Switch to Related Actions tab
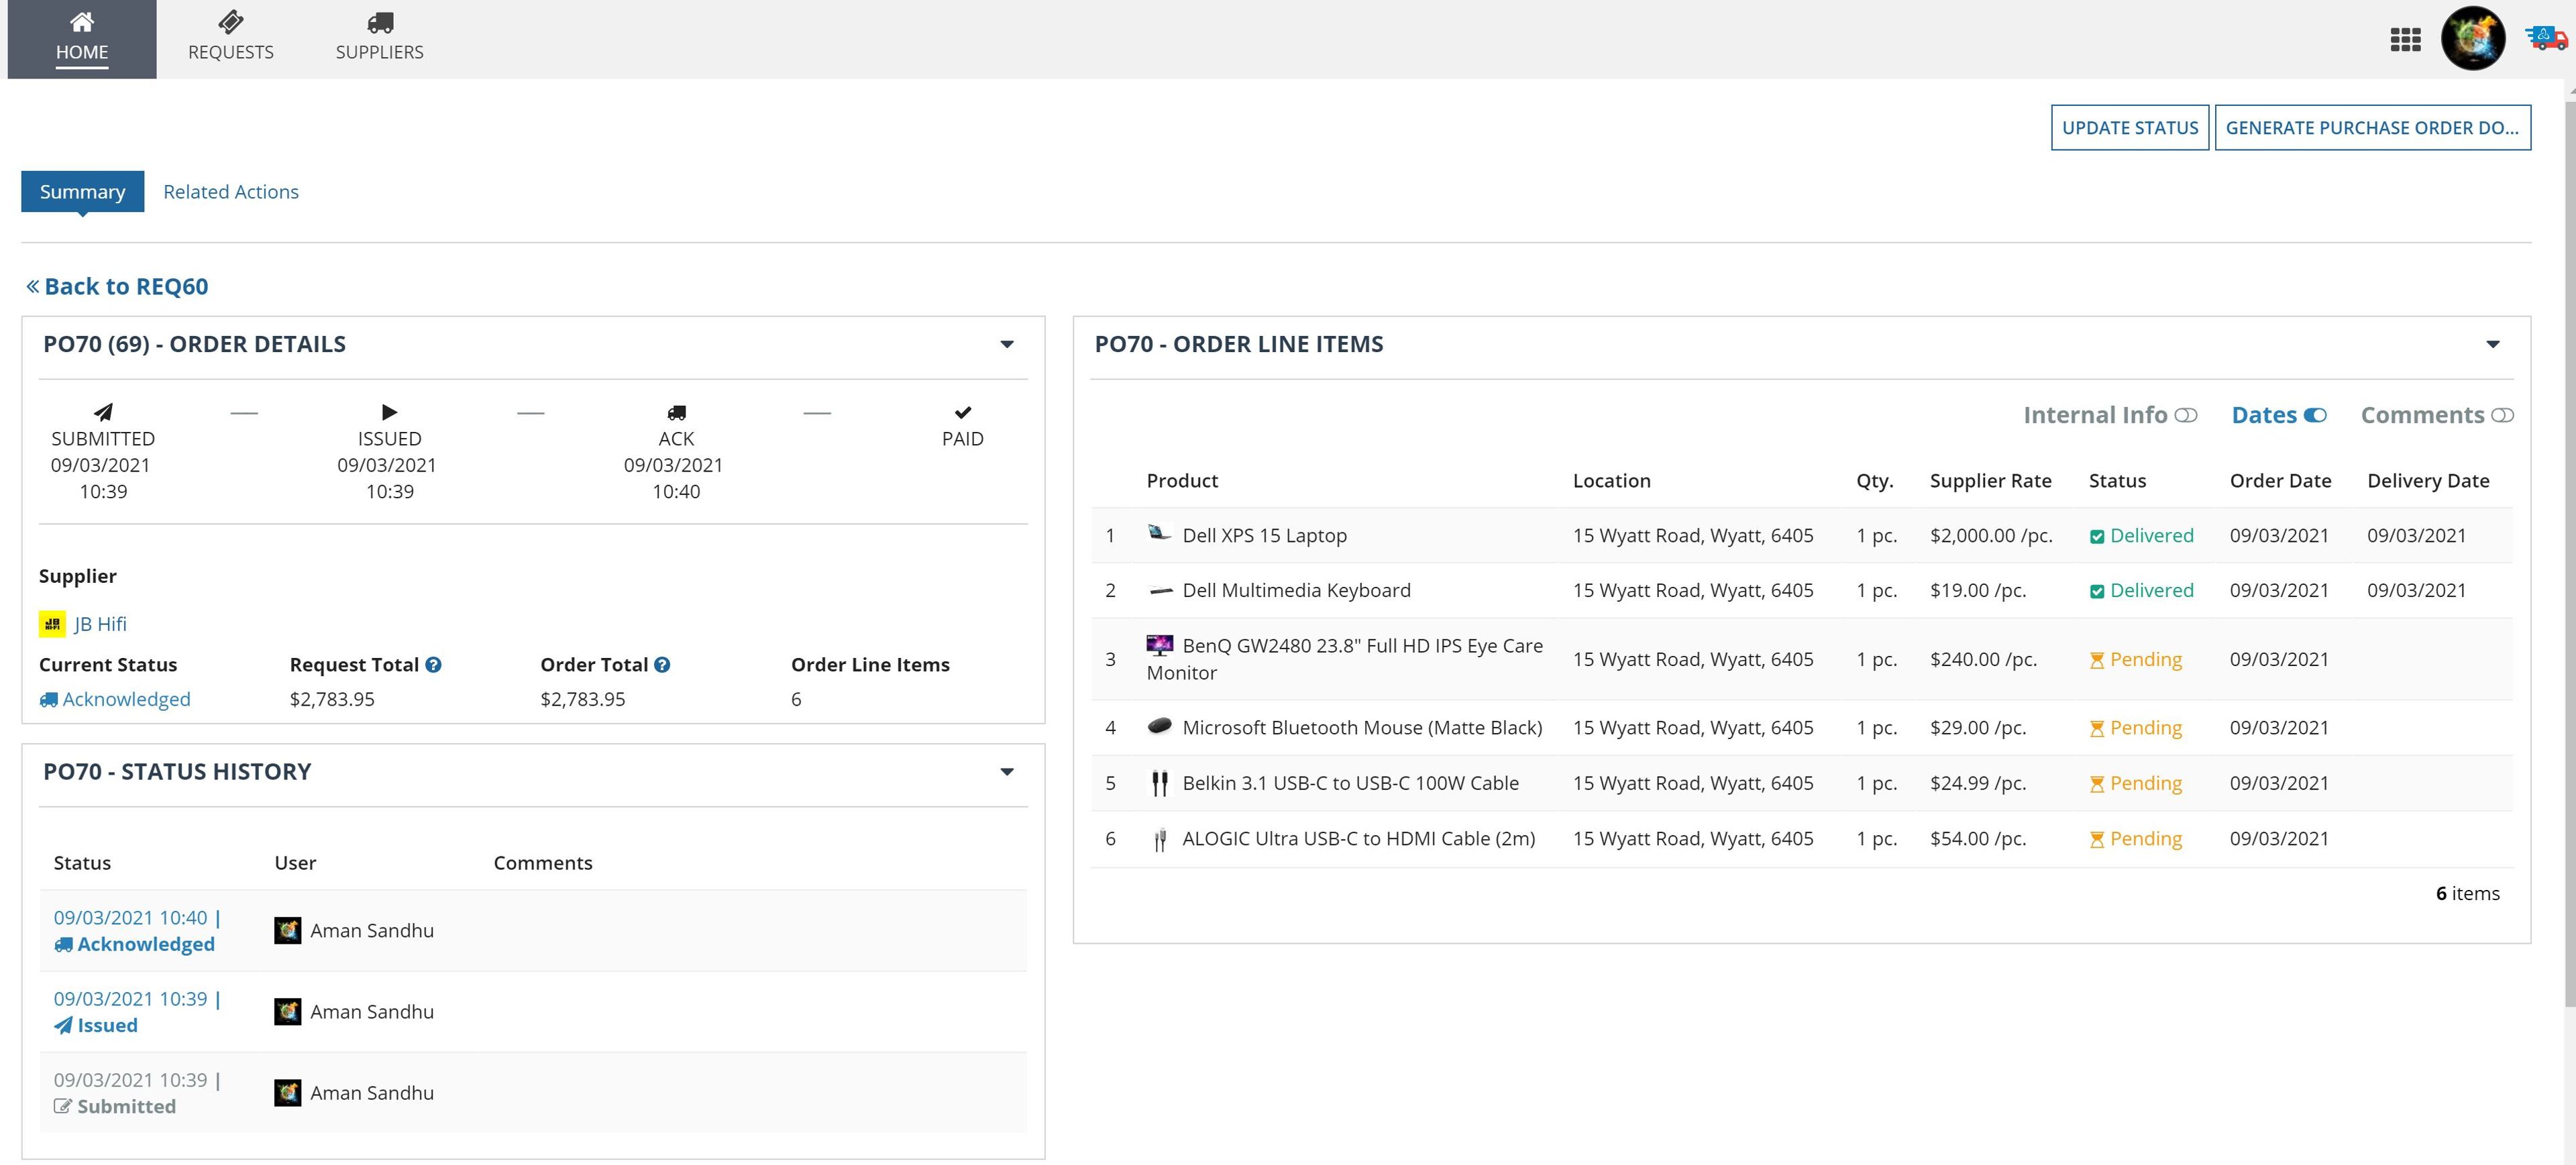 click(x=231, y=191)
